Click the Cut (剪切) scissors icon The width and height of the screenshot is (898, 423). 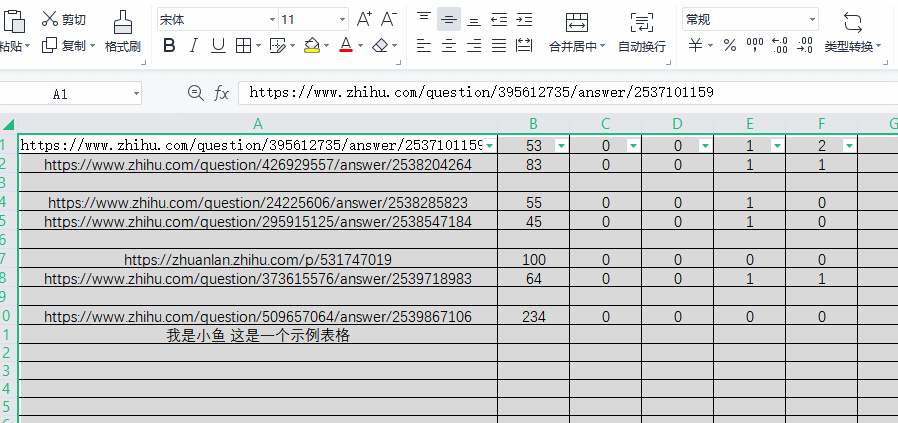50,19
